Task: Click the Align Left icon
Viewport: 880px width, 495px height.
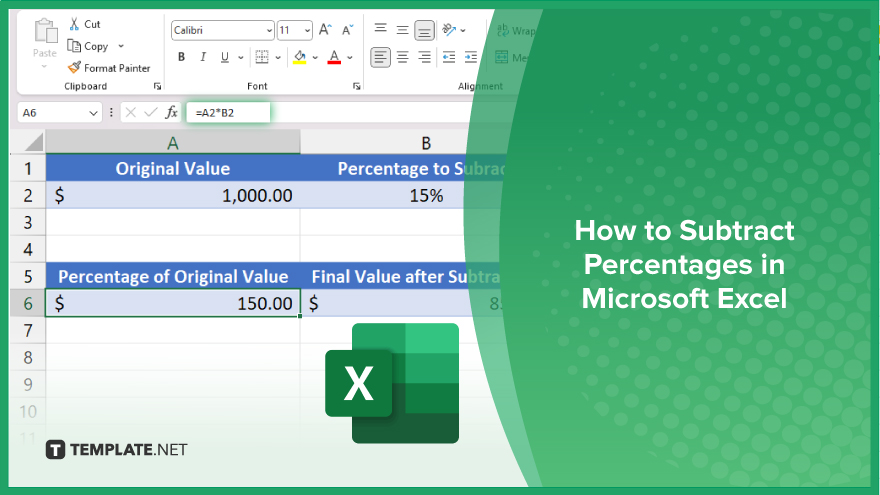Action: (381, 57)
